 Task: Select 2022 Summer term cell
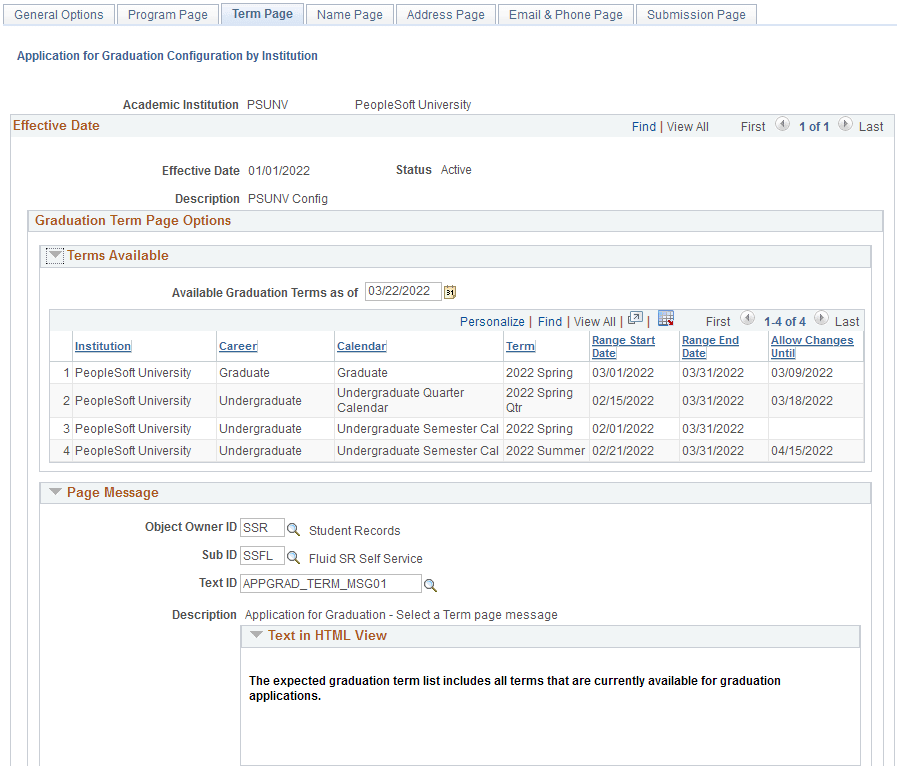545,451
